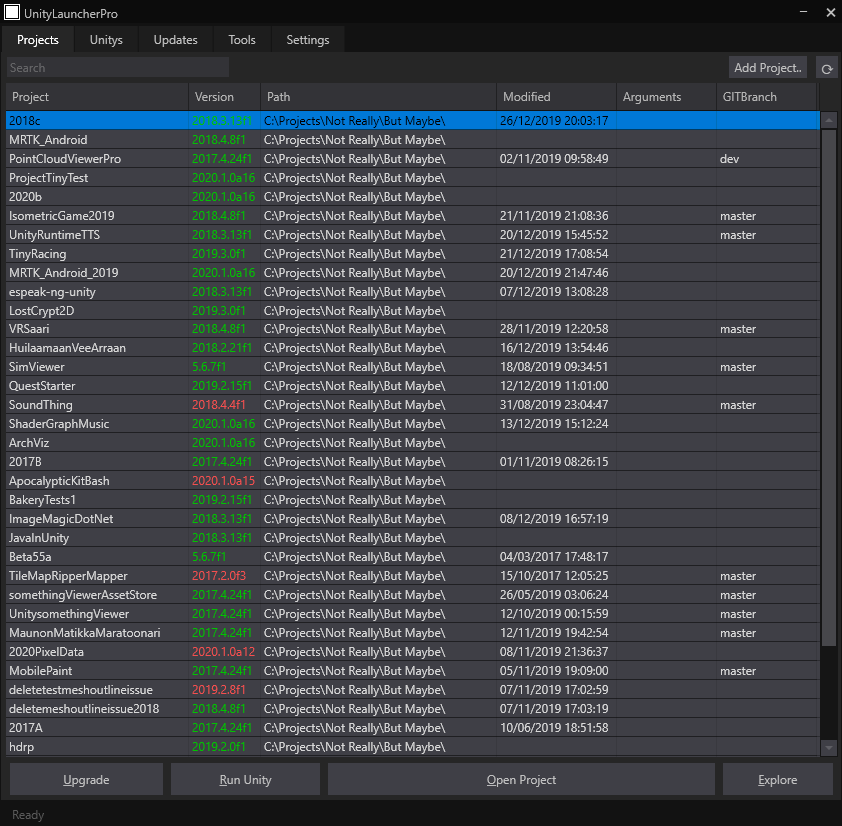The height and width of the screenshot is (826, 842).
Task: Select the ShaderGraphMusic project
Action: tap(412, 424)
